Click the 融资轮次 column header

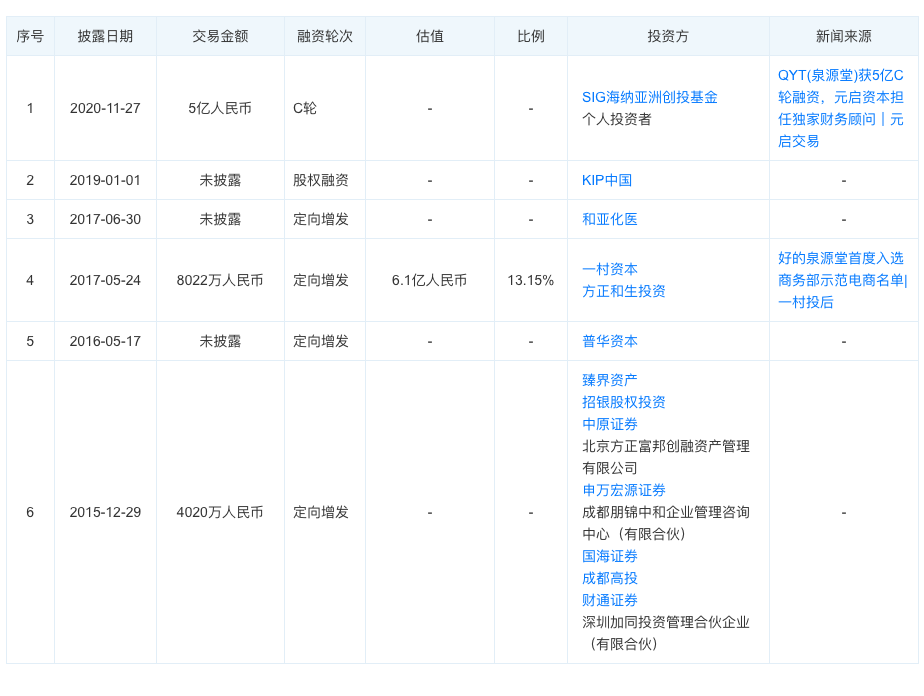click(x=325, y=37)
